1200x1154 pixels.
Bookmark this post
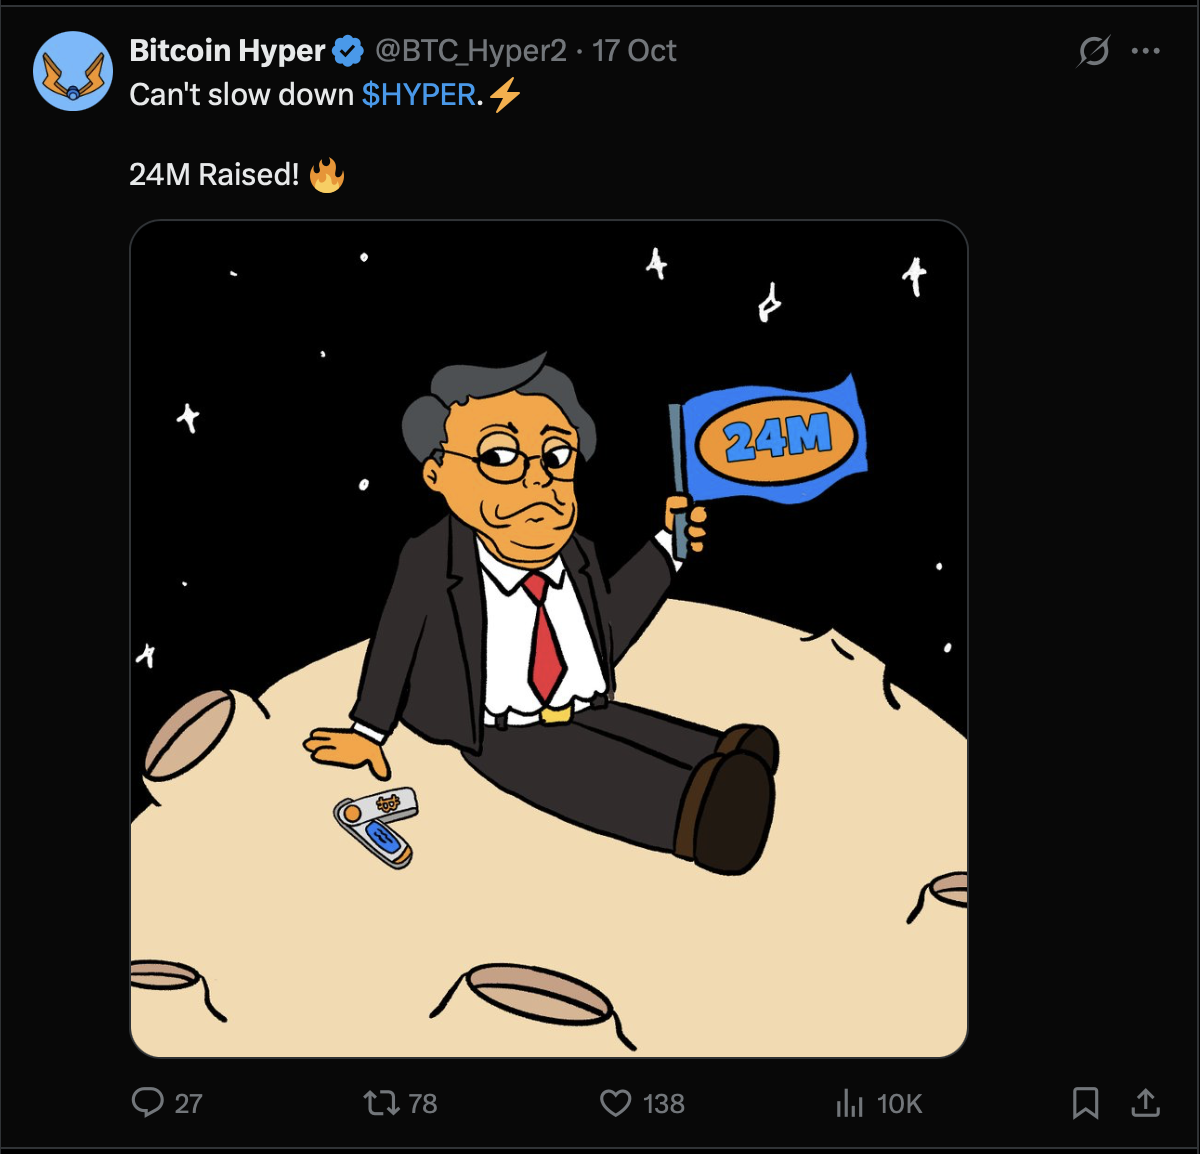[1085, 1103]
